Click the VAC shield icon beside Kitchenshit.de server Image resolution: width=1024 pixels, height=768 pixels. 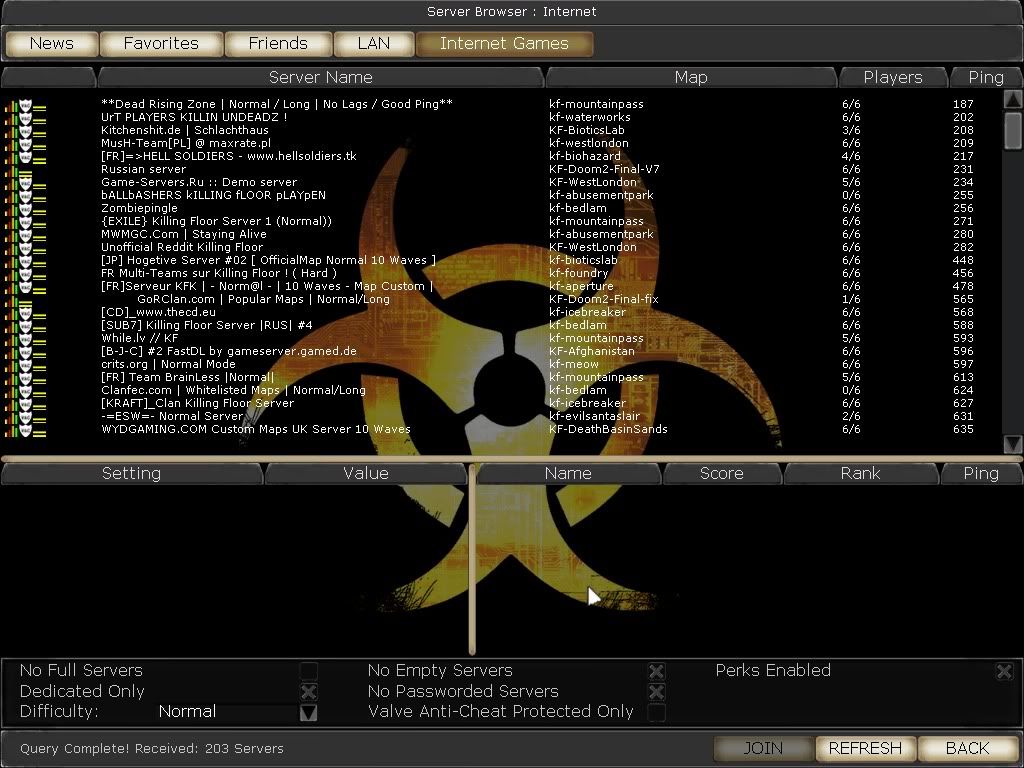pyautogui.click(x=26, y=130)
